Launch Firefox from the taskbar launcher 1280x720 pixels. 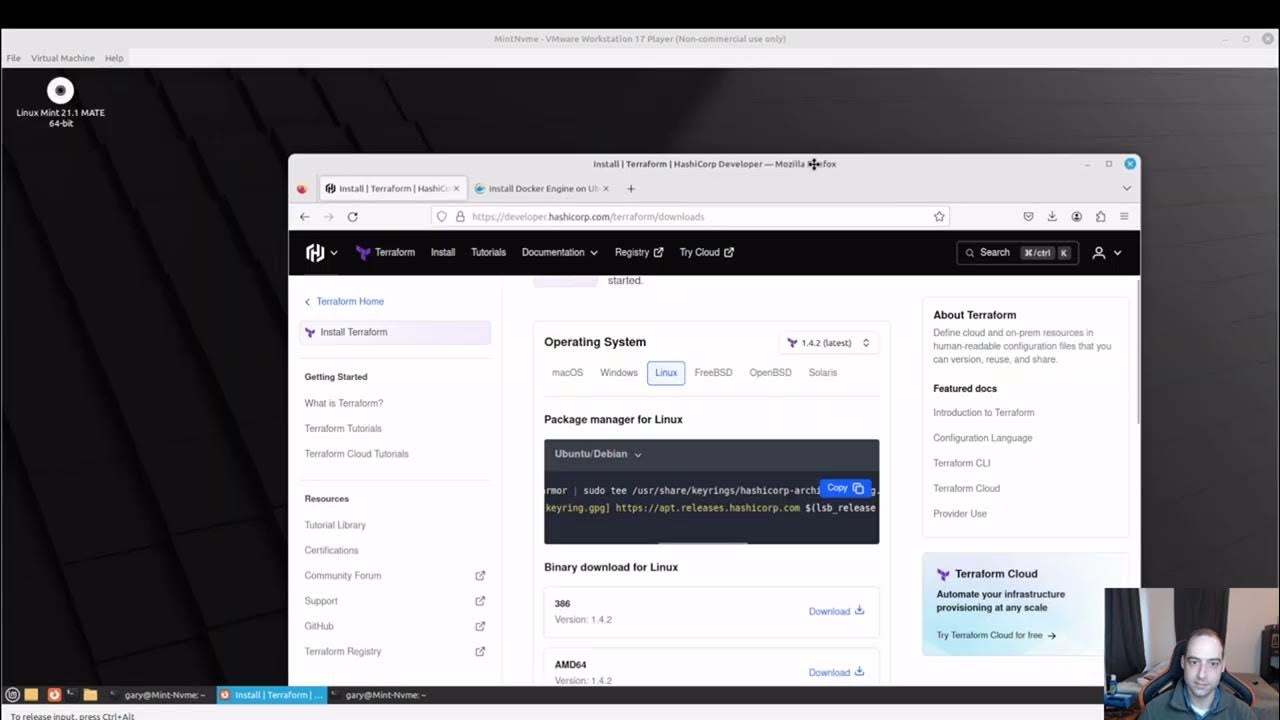[54, 694]
